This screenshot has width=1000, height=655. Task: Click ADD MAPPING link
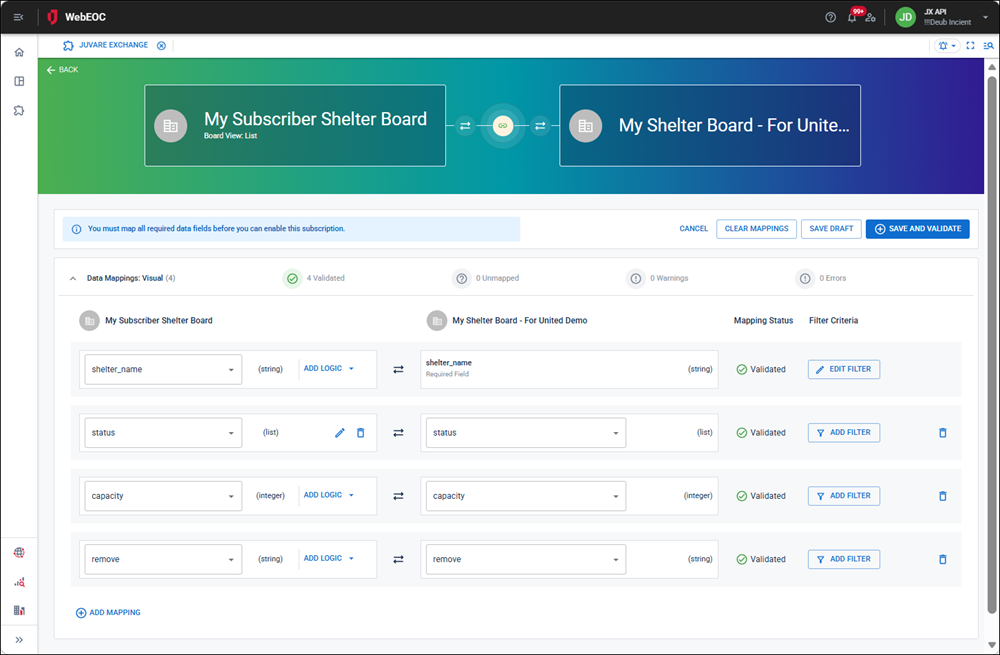[x=108, y=613]
